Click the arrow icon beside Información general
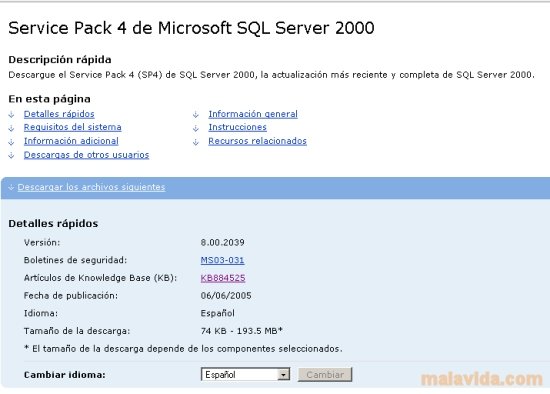The width and height of the screenshot is (550, 394). tap(196, 115)
